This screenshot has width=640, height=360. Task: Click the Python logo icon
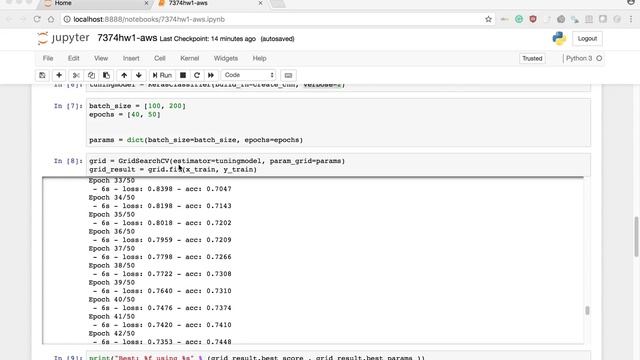coord(559,38)
